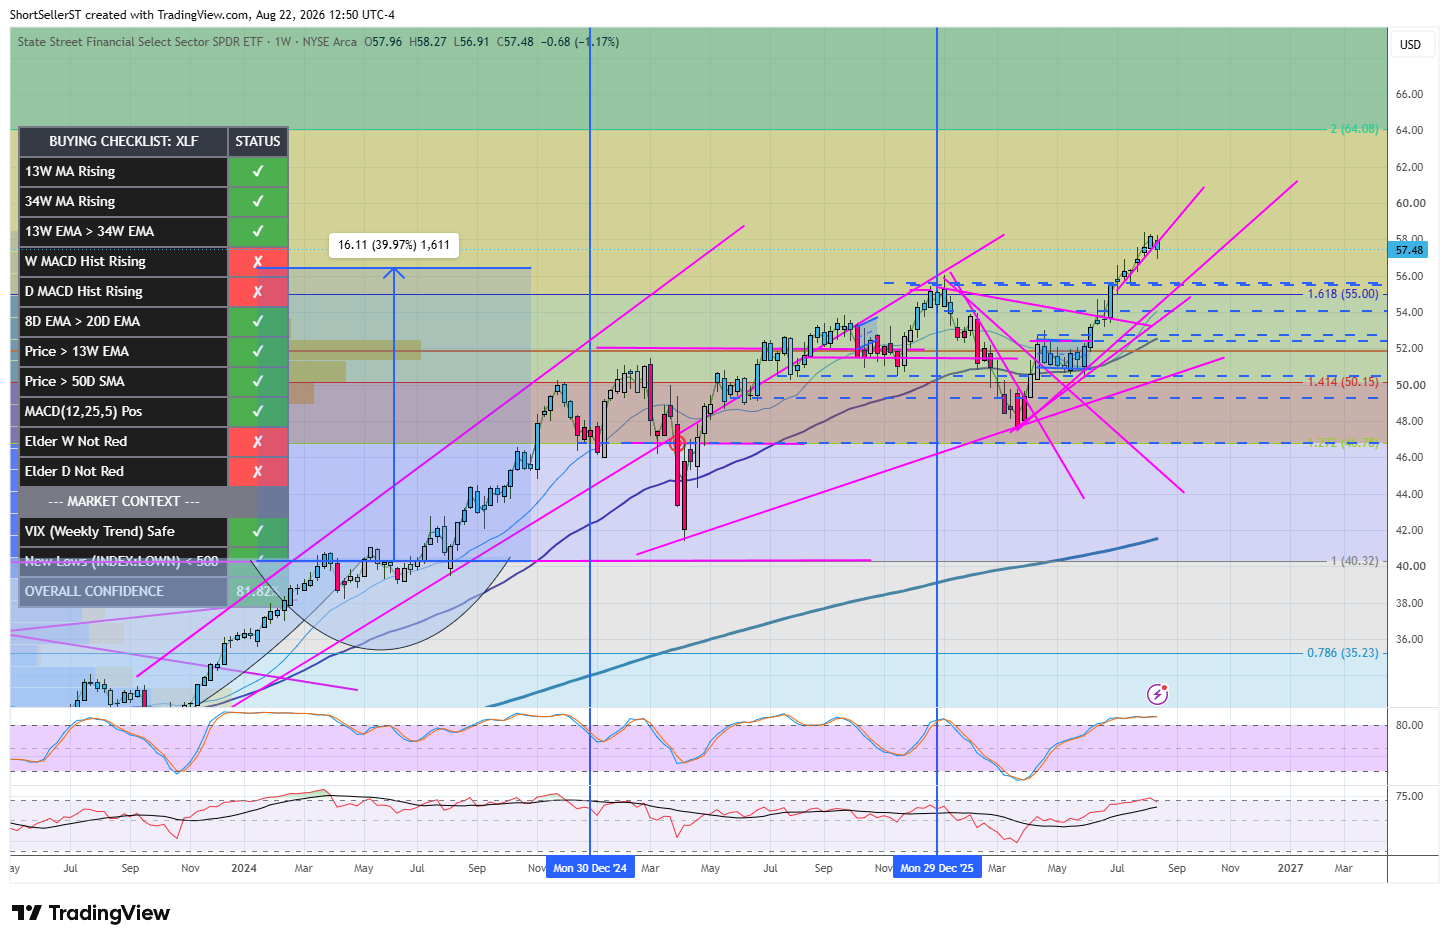Click the checkmark for 8D EMA > 20D EMA
The height and width of the screenshot is (943, 1449).
coord(258,321)
